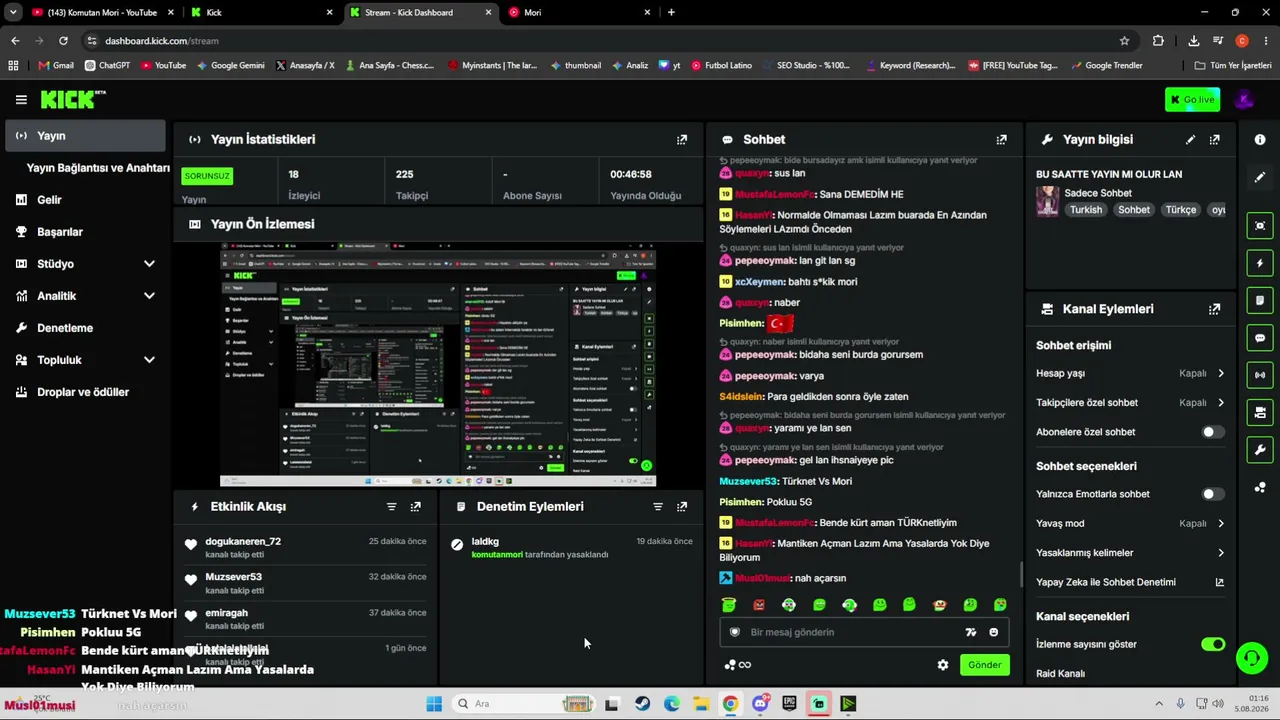Toggle the stream preview widget icon in right sidebar
Viewport: 1280px width, 720px height.
pyautogui.click(x=1260, y=225)
